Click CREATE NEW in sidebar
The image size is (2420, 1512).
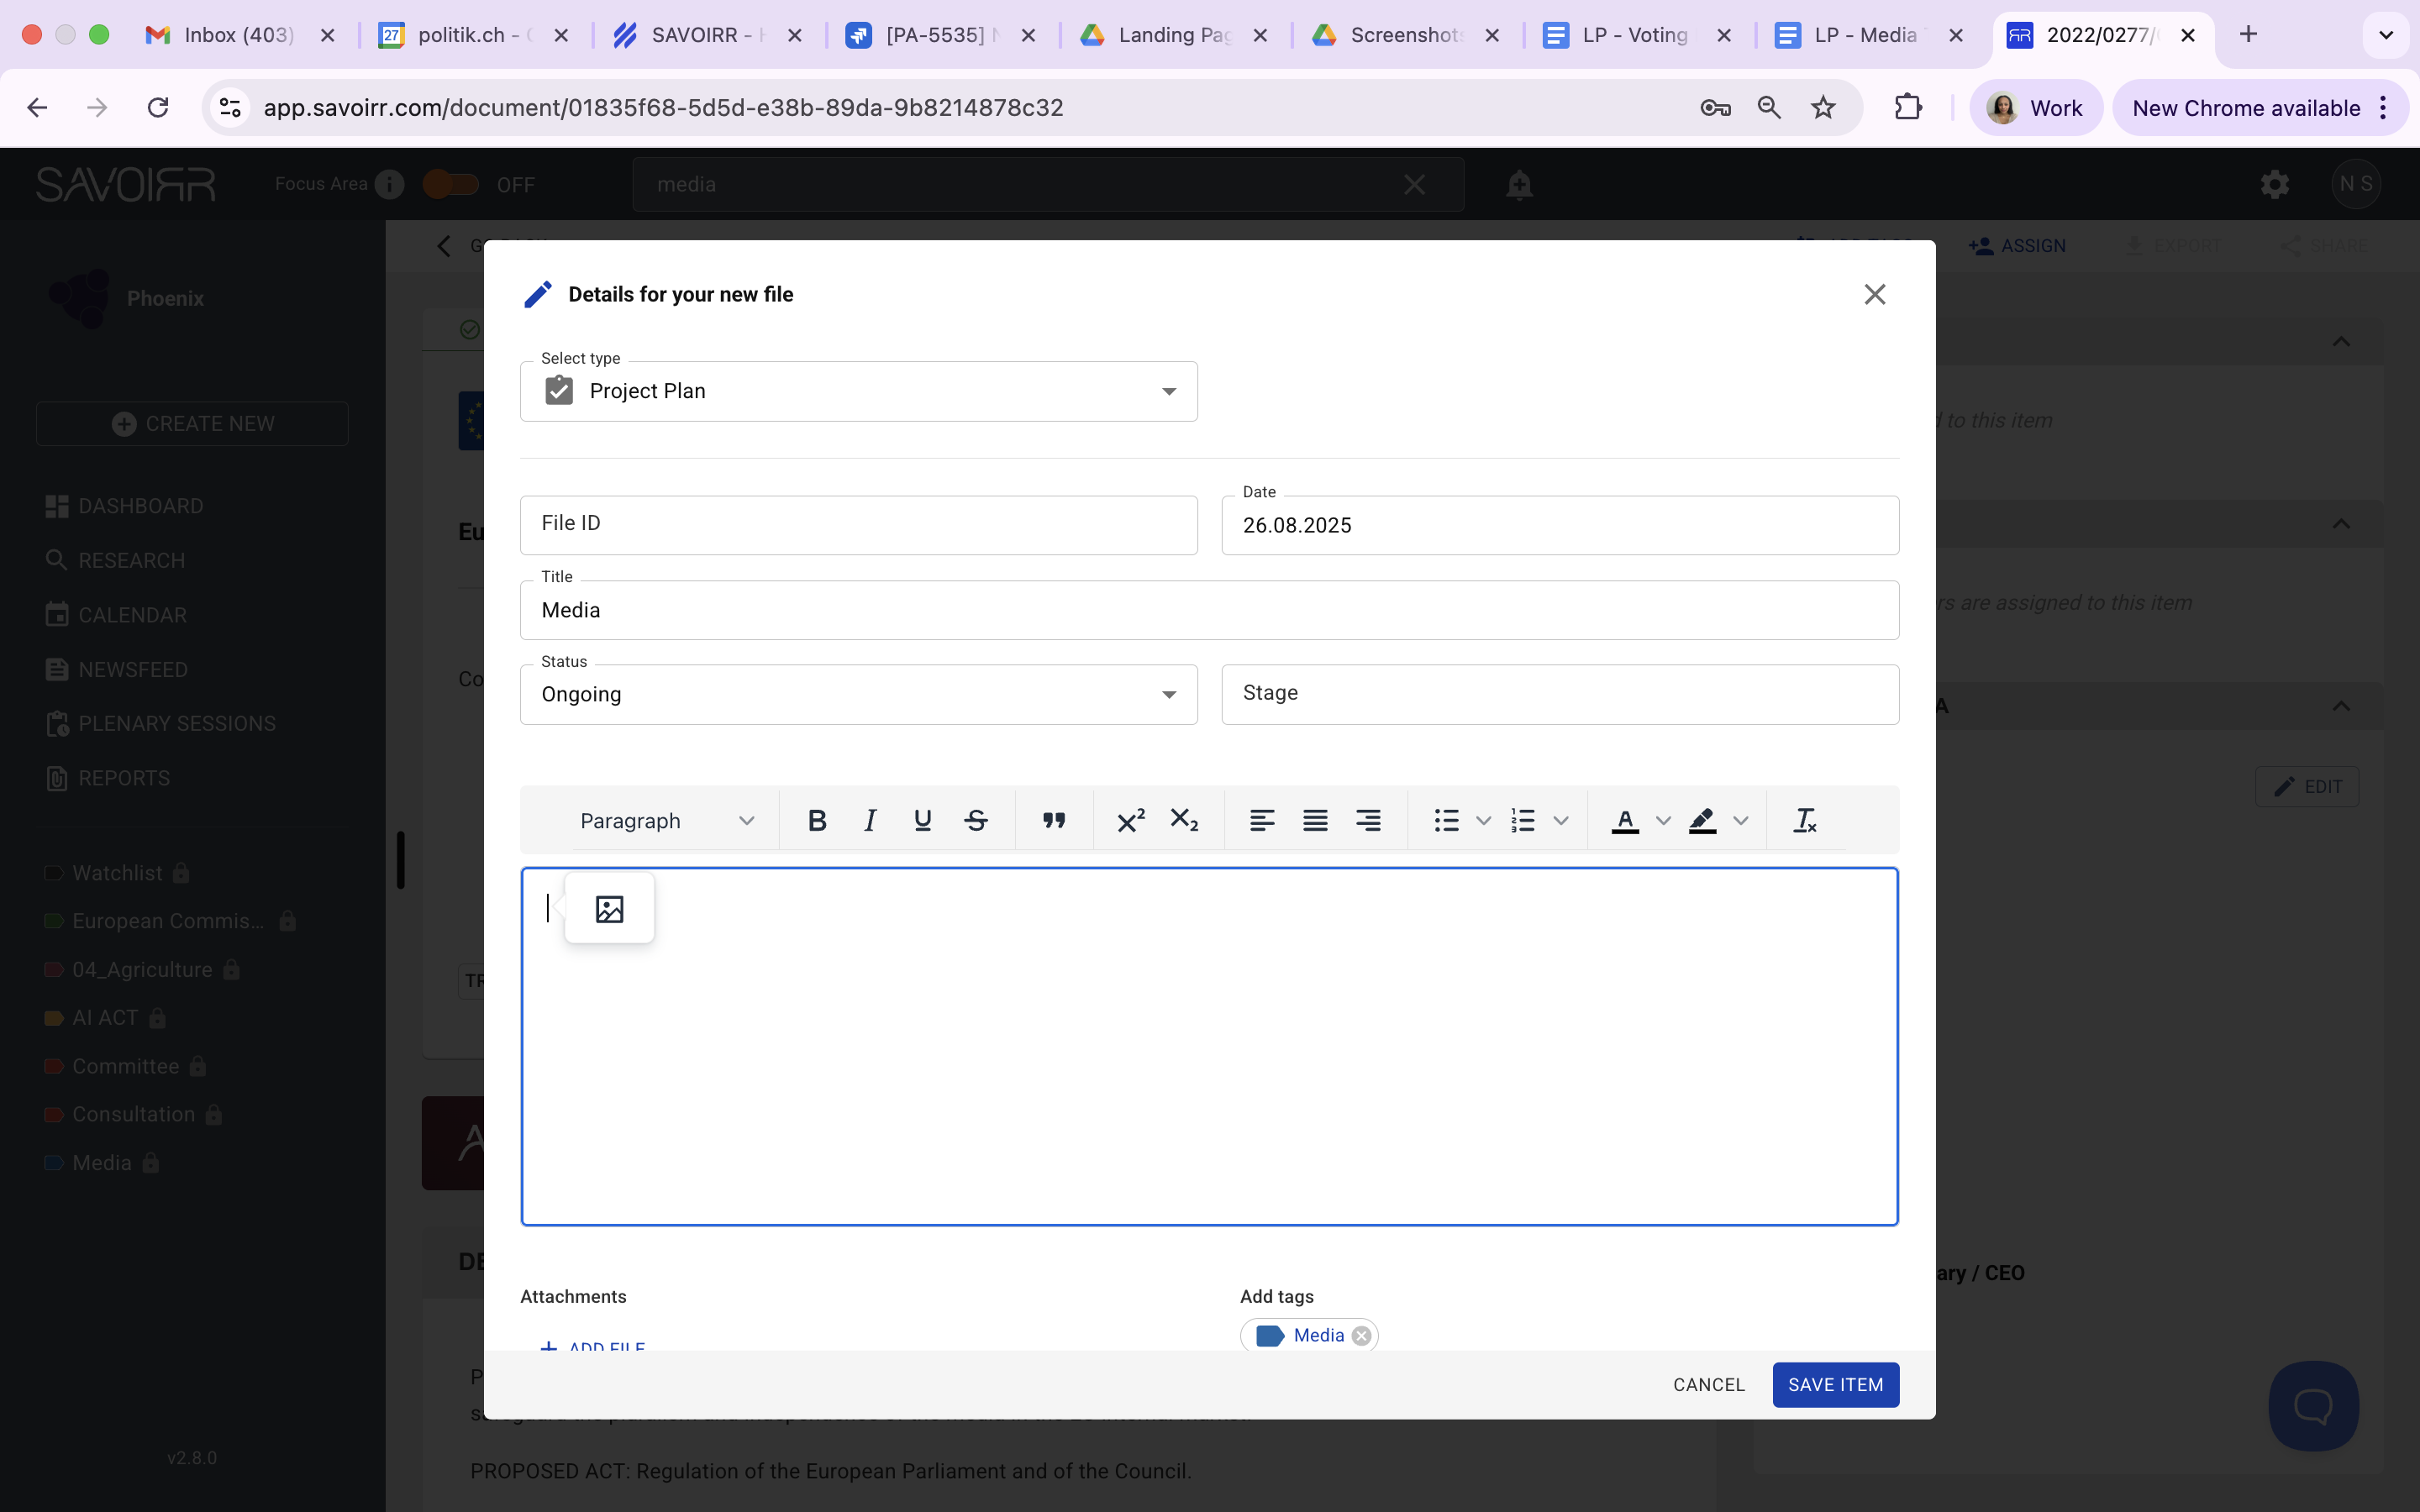click(x=192, y=424)
